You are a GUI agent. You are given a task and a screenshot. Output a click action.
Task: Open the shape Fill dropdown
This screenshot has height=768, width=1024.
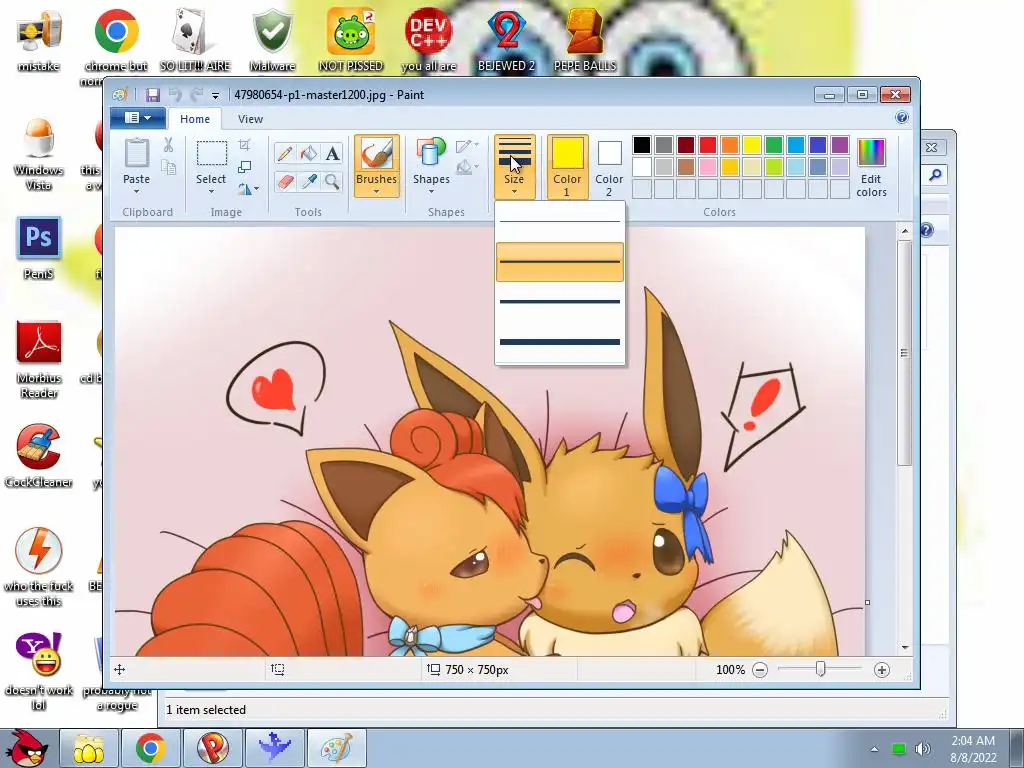pyautogui.click(x=468, y=168)
